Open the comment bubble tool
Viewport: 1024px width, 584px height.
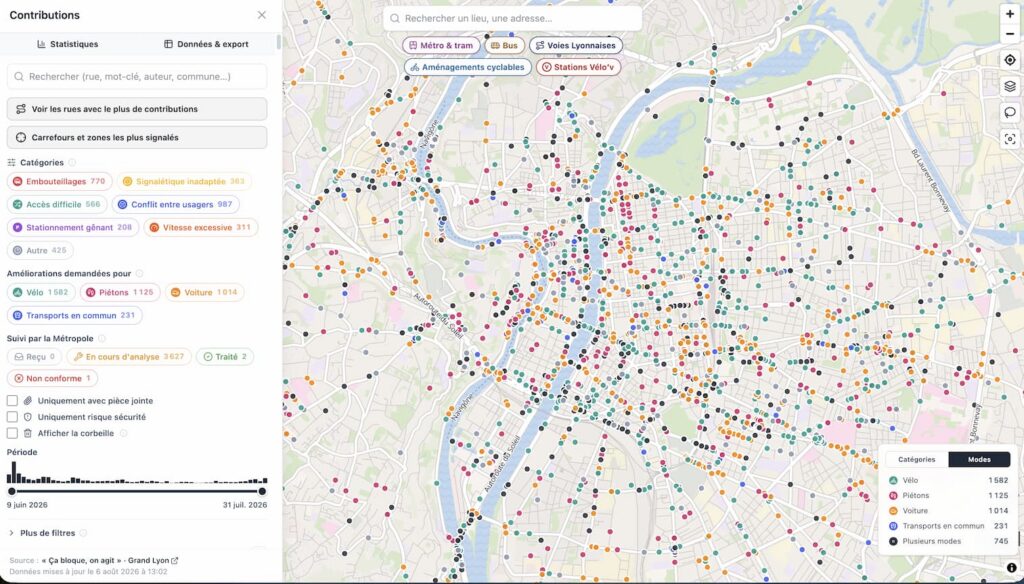[1010, 112]
